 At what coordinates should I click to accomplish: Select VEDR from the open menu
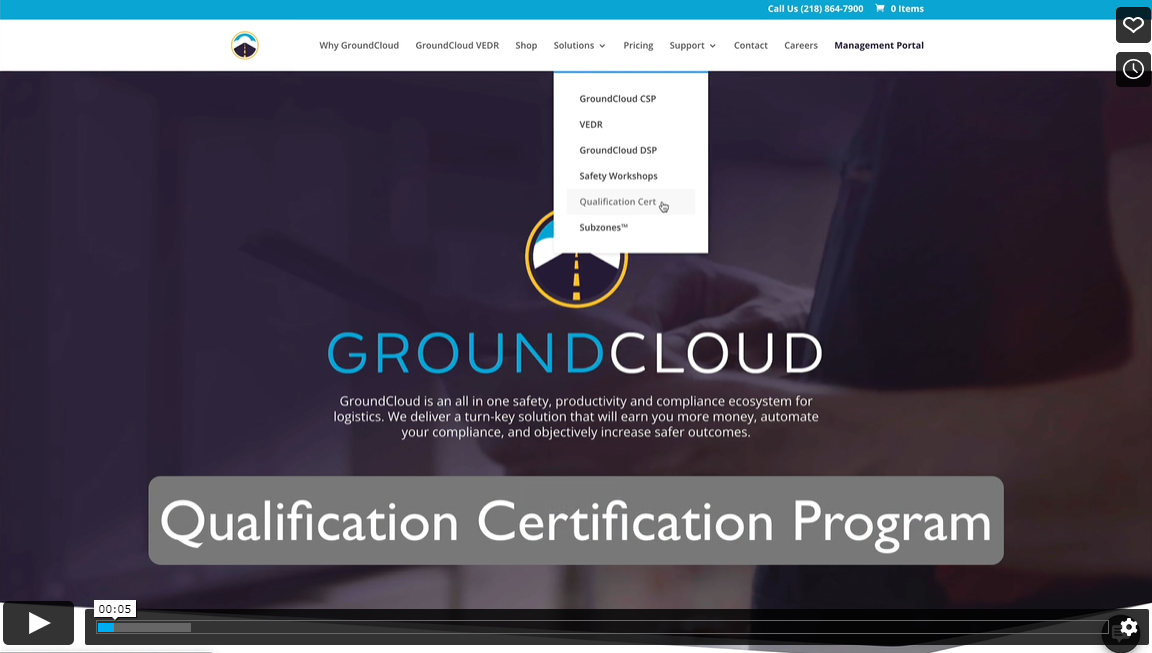(590, 124)
